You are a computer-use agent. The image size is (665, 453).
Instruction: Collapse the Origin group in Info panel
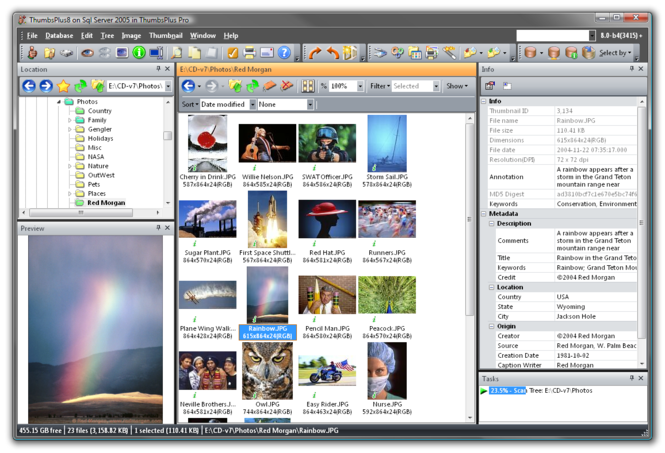[492, 326]
